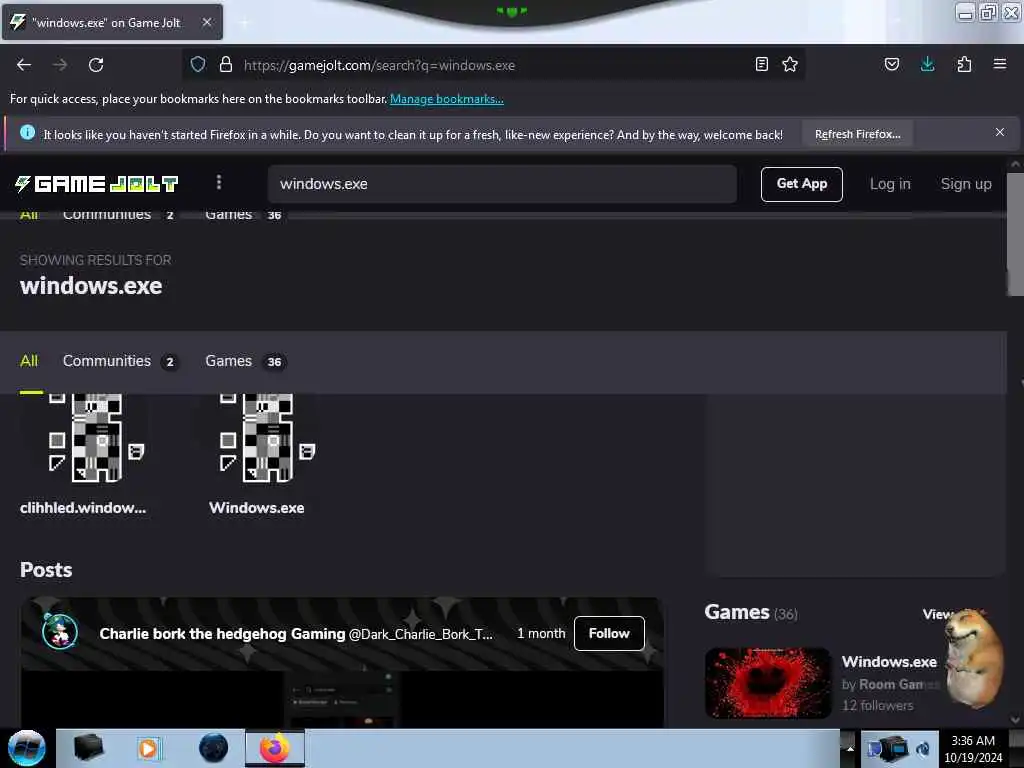Viewport: 1024px width, 768px height.
Task: Dismiss the Firefox refresh notification bar
Action: pos(999,133)
